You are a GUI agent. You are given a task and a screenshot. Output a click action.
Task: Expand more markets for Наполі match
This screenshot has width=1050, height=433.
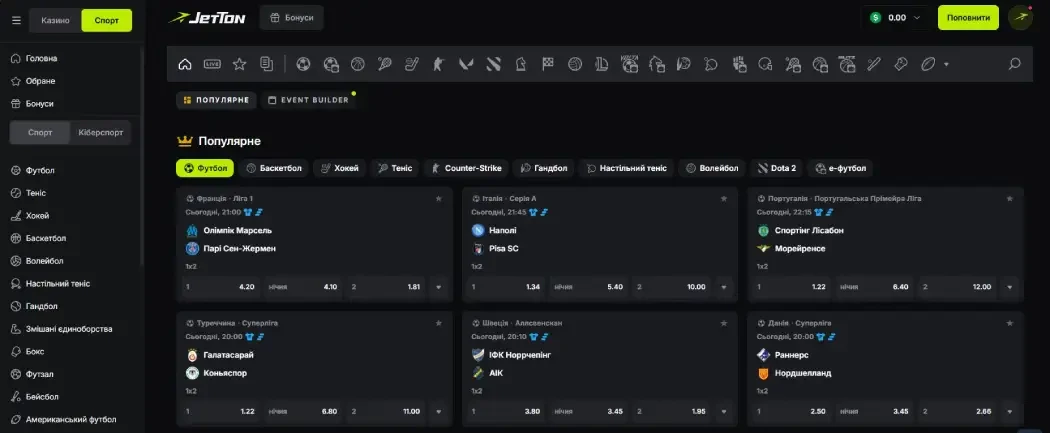tap(724, 288)
